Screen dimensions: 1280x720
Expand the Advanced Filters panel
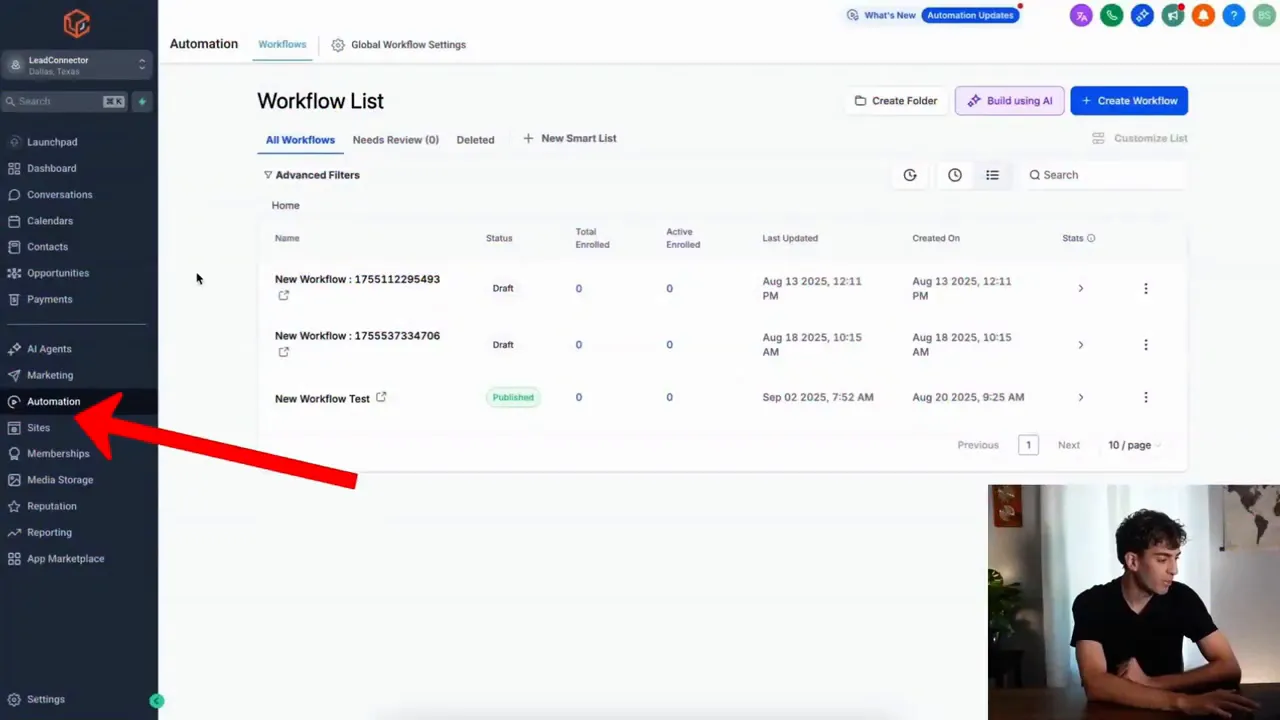[311, 175]
